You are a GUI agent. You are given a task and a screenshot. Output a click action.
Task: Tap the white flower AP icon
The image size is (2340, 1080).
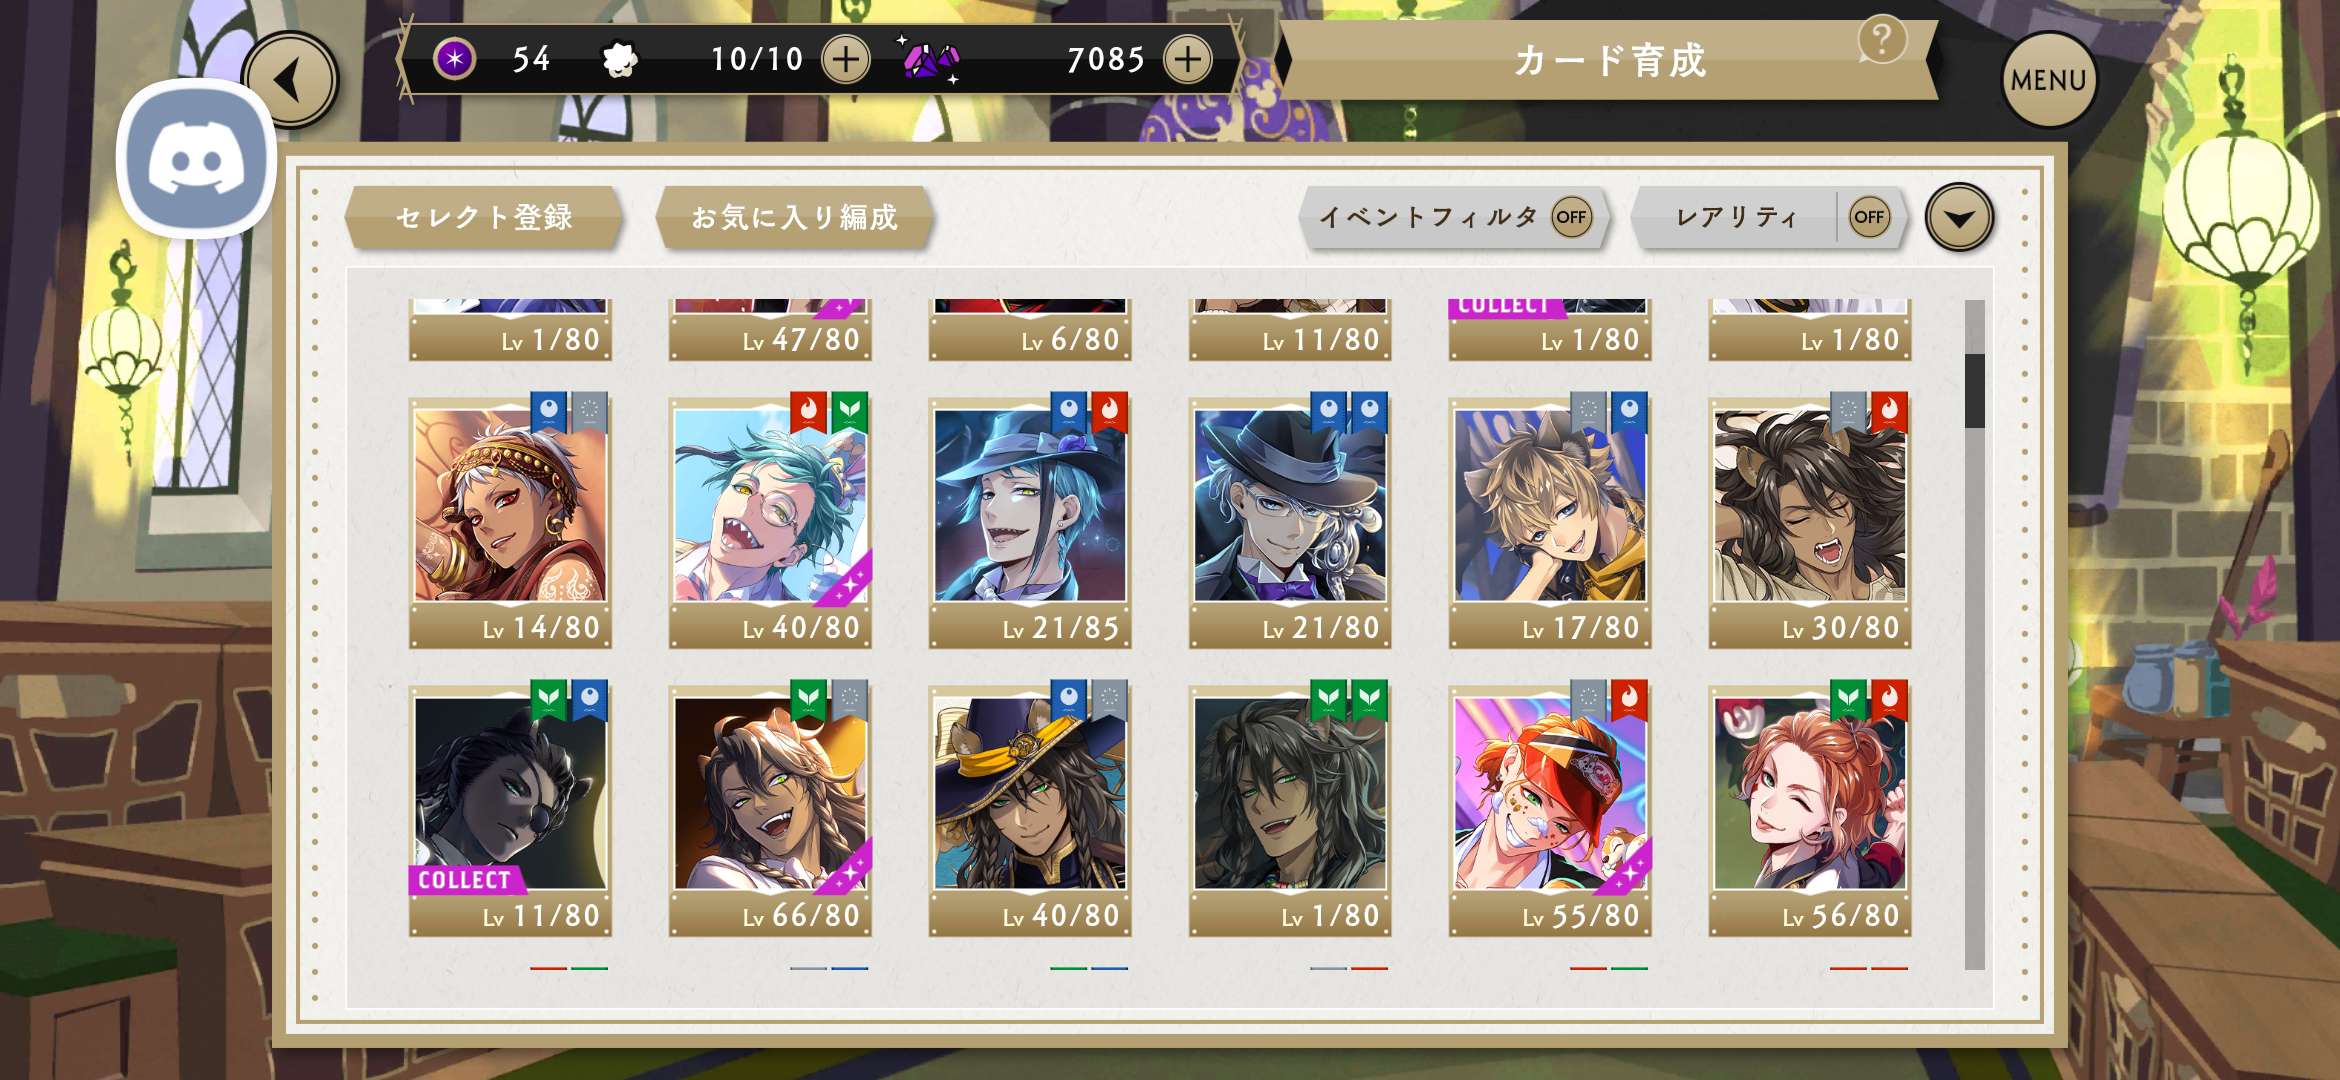[621, 60]
